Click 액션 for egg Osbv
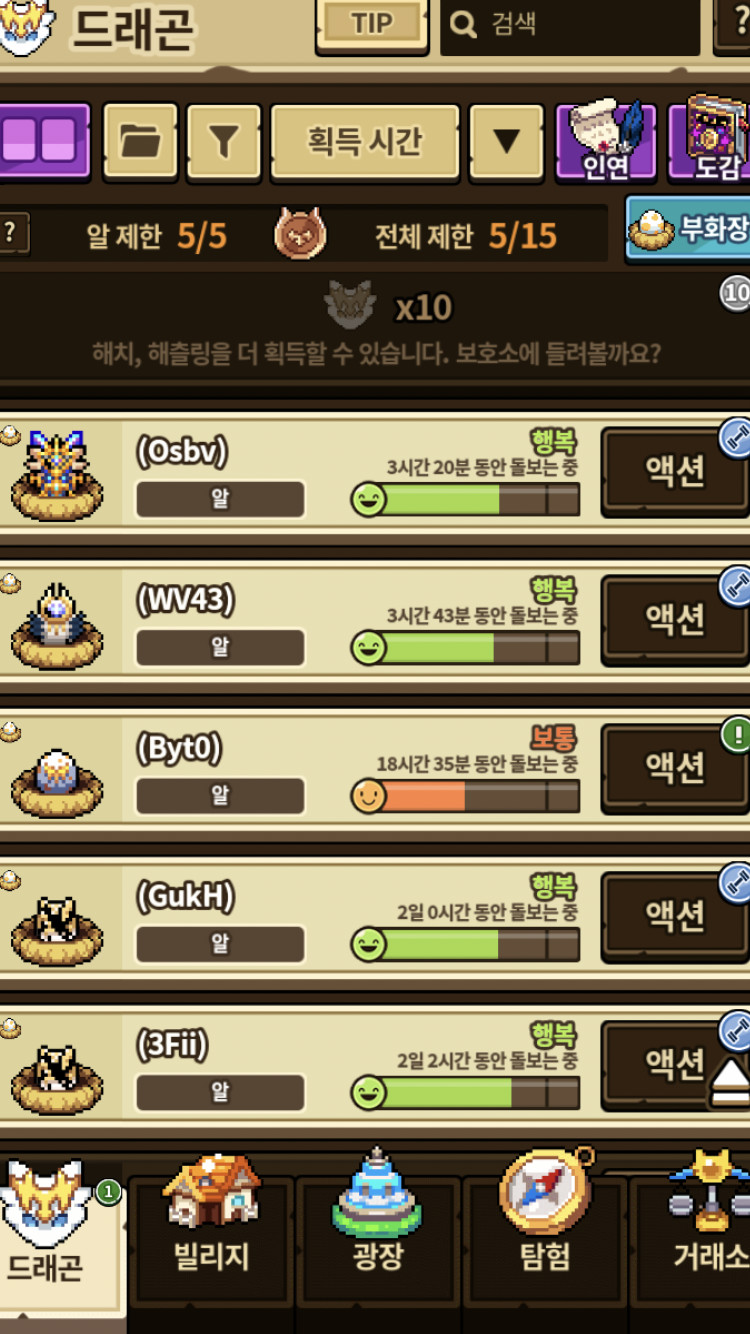 (674, 471)
